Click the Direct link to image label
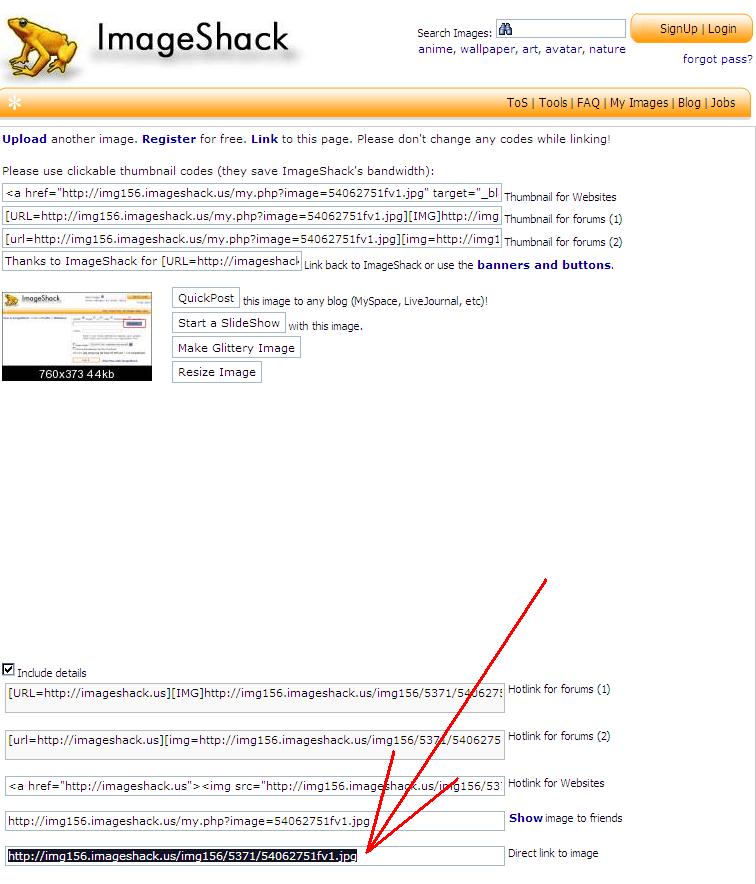 point(553,853)
